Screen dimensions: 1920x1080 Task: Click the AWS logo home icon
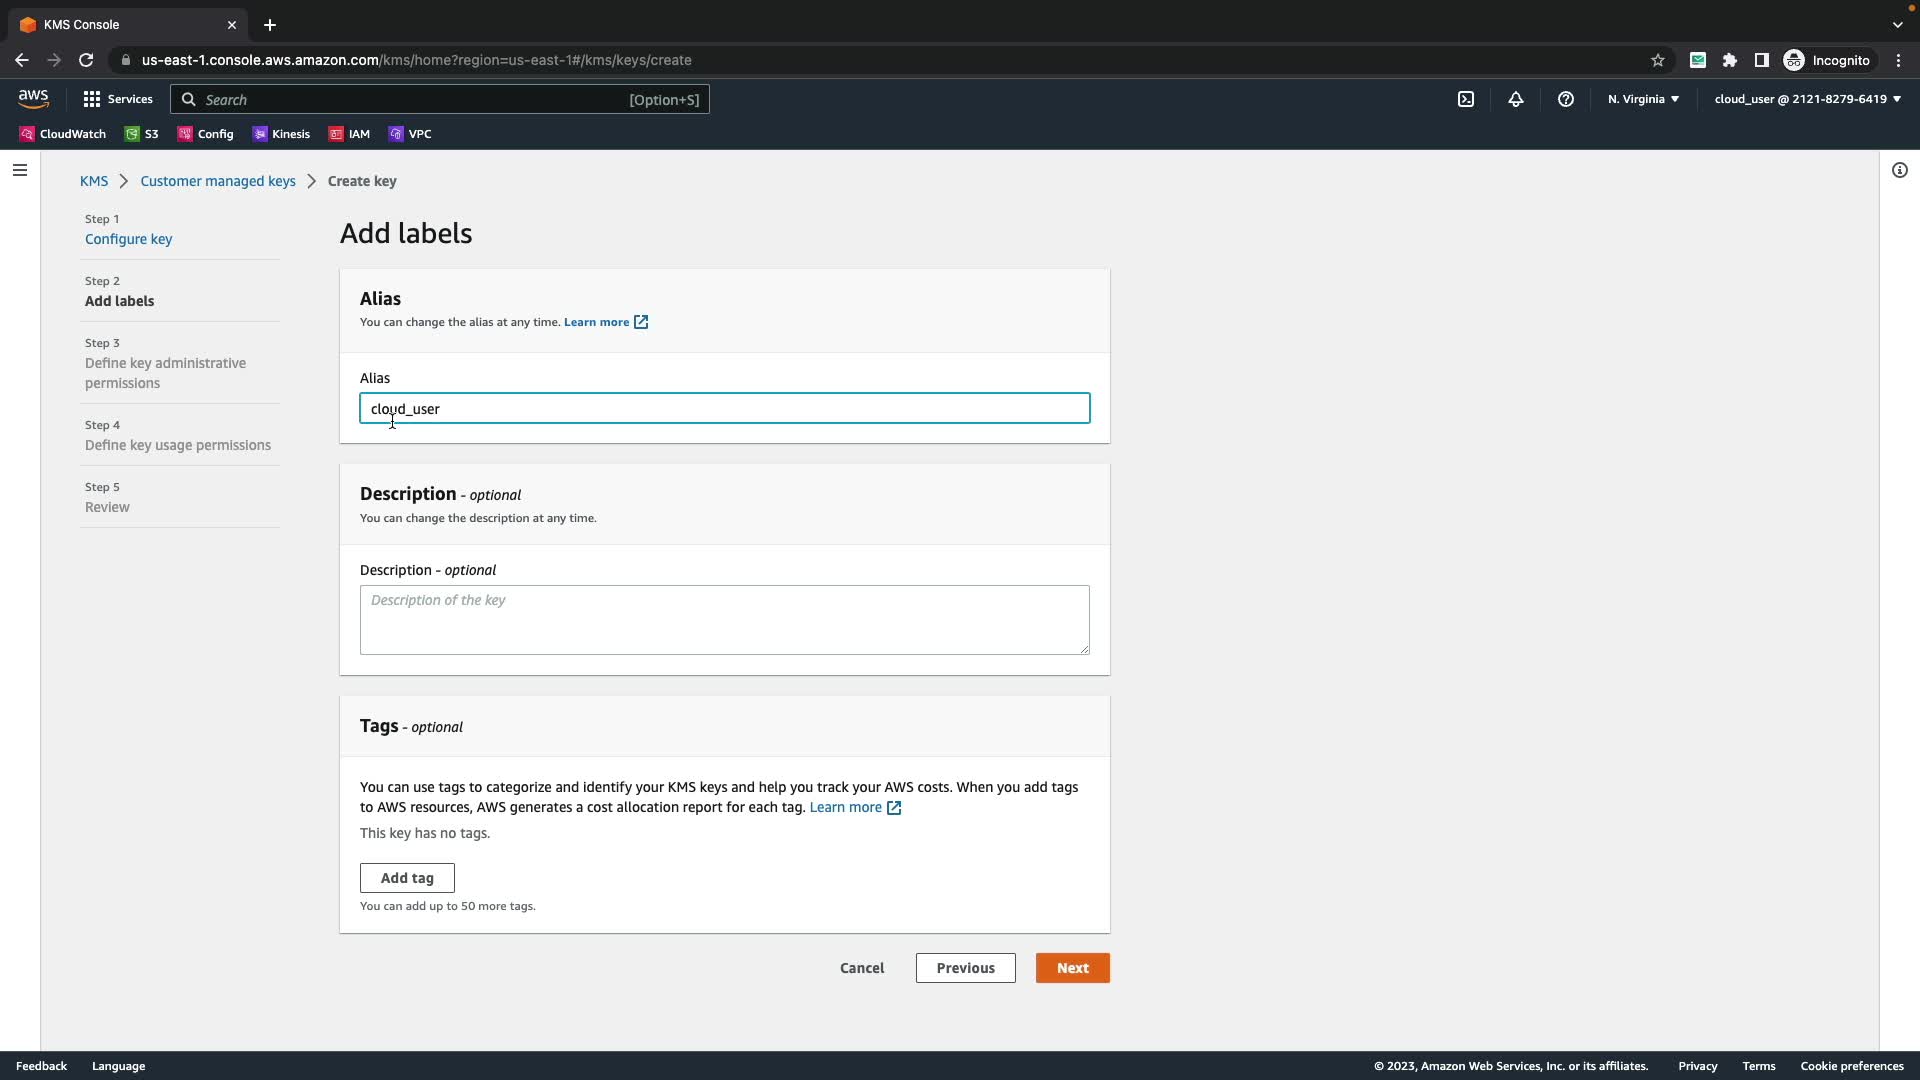[x=33, y=98]
